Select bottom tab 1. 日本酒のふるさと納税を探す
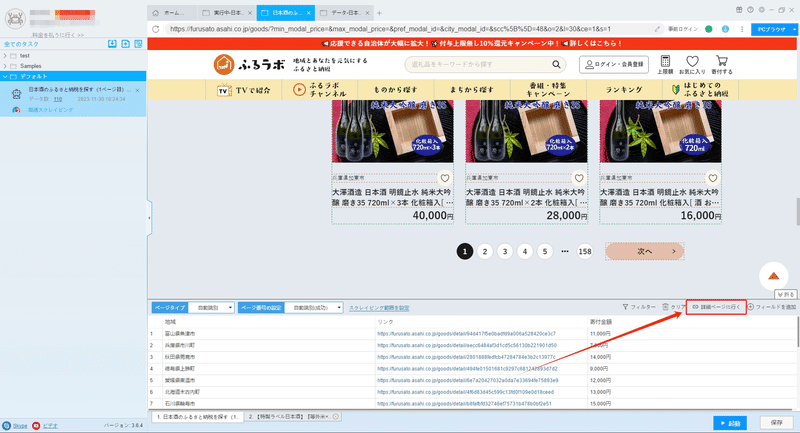 click(x=196, y=417)
